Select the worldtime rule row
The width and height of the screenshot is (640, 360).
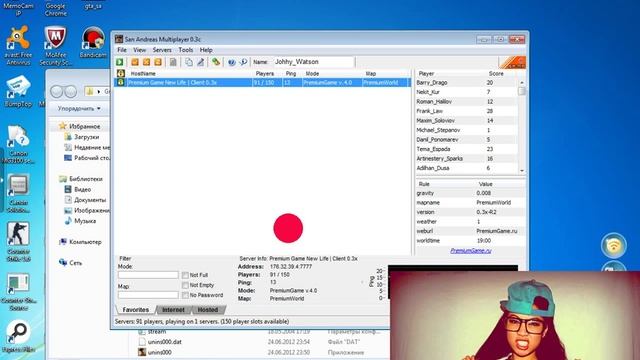tap(470, 240)
